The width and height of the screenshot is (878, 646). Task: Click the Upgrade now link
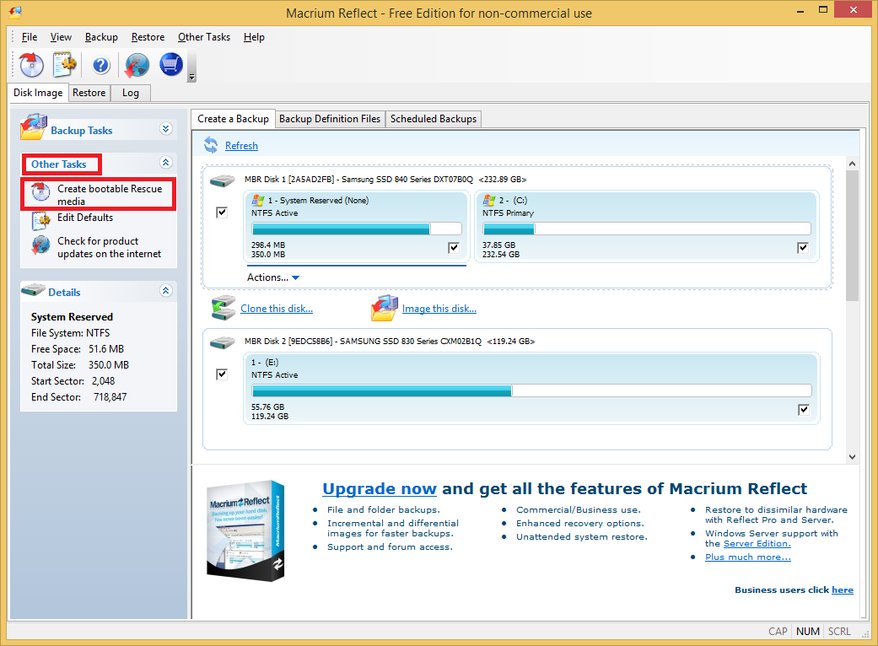click(379, 489)
